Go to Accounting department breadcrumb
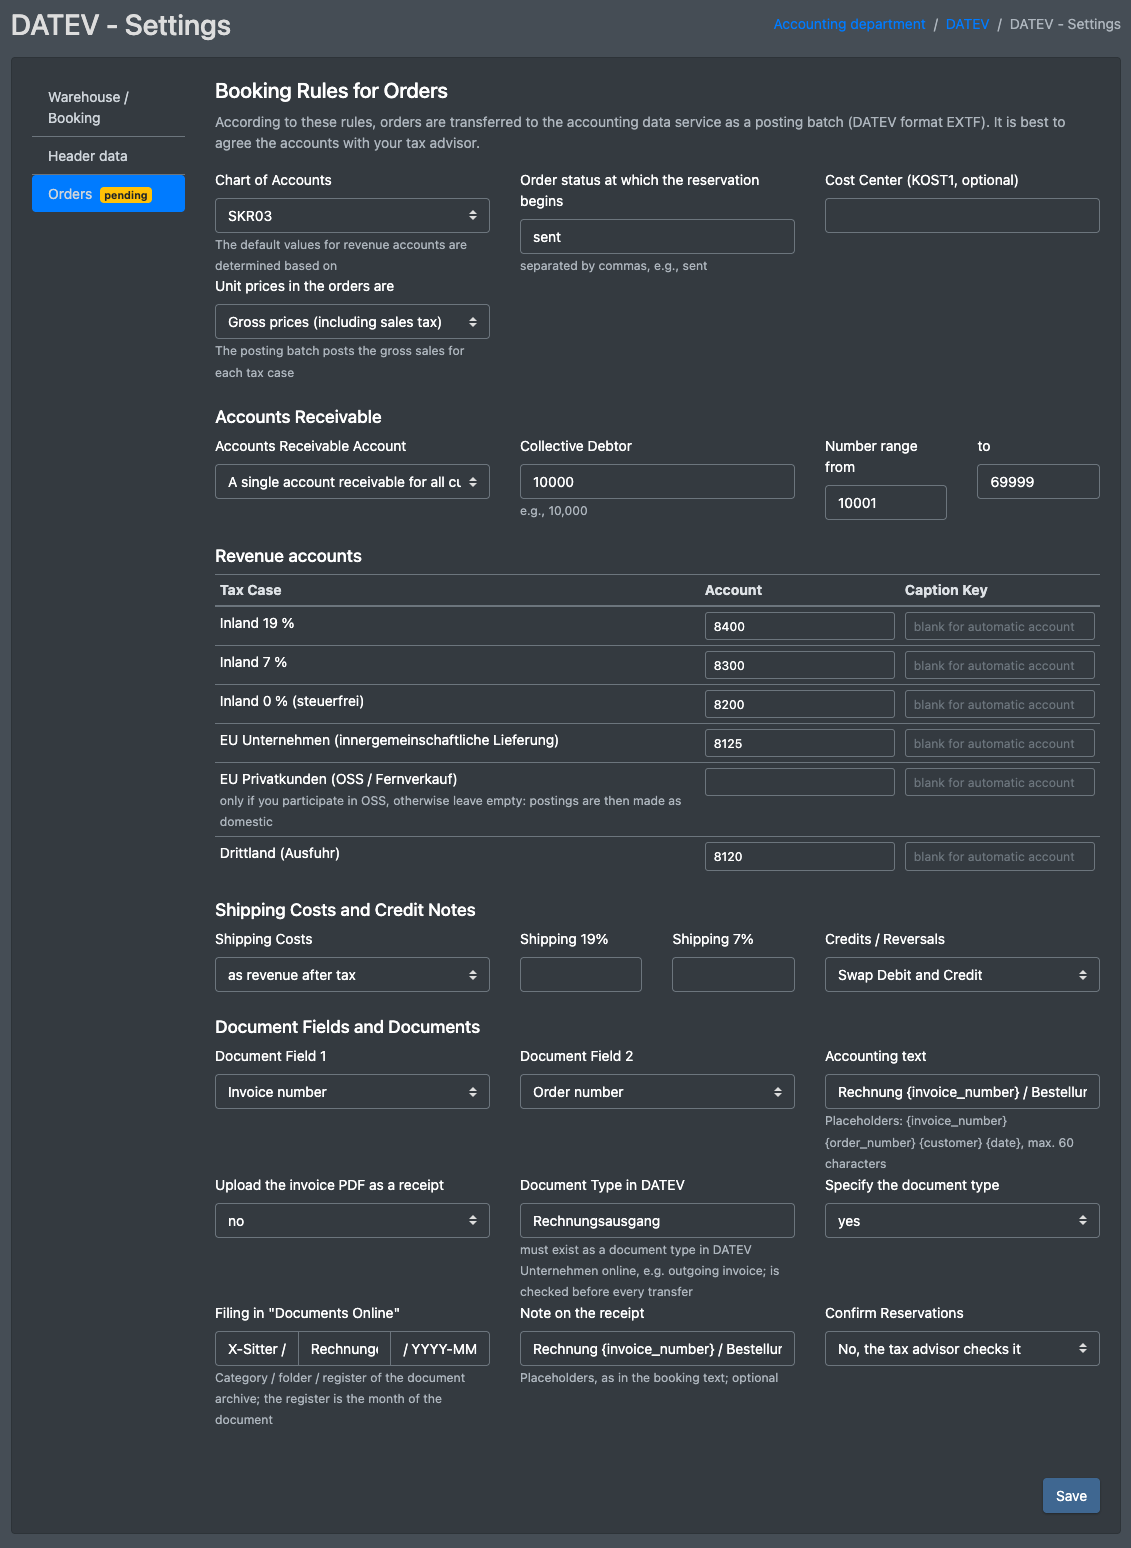The height and width of the screenshot is (1548, 1131). point(849,24)
